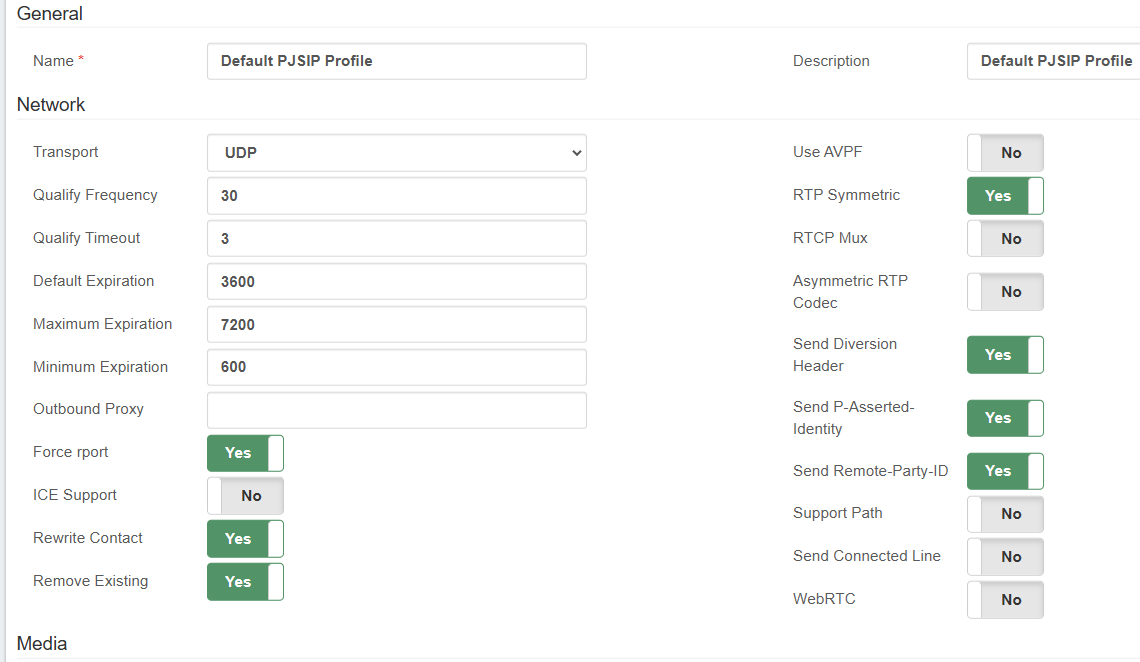Click the Network section heading
This screenshot has height=662, width=1140.
pyautogui.click(x=51, y=105)
